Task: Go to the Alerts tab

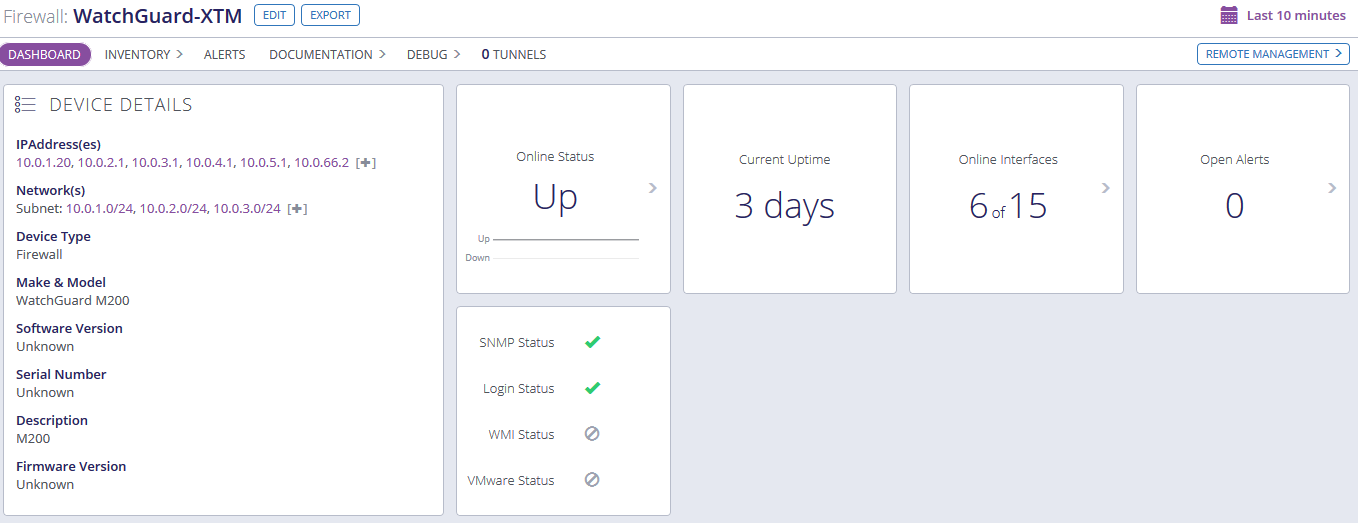Action: [x=224, y=55]
